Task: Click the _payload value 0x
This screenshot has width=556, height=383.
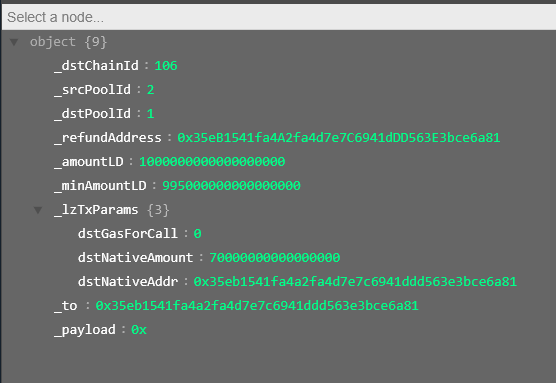Action: [139, 330]
